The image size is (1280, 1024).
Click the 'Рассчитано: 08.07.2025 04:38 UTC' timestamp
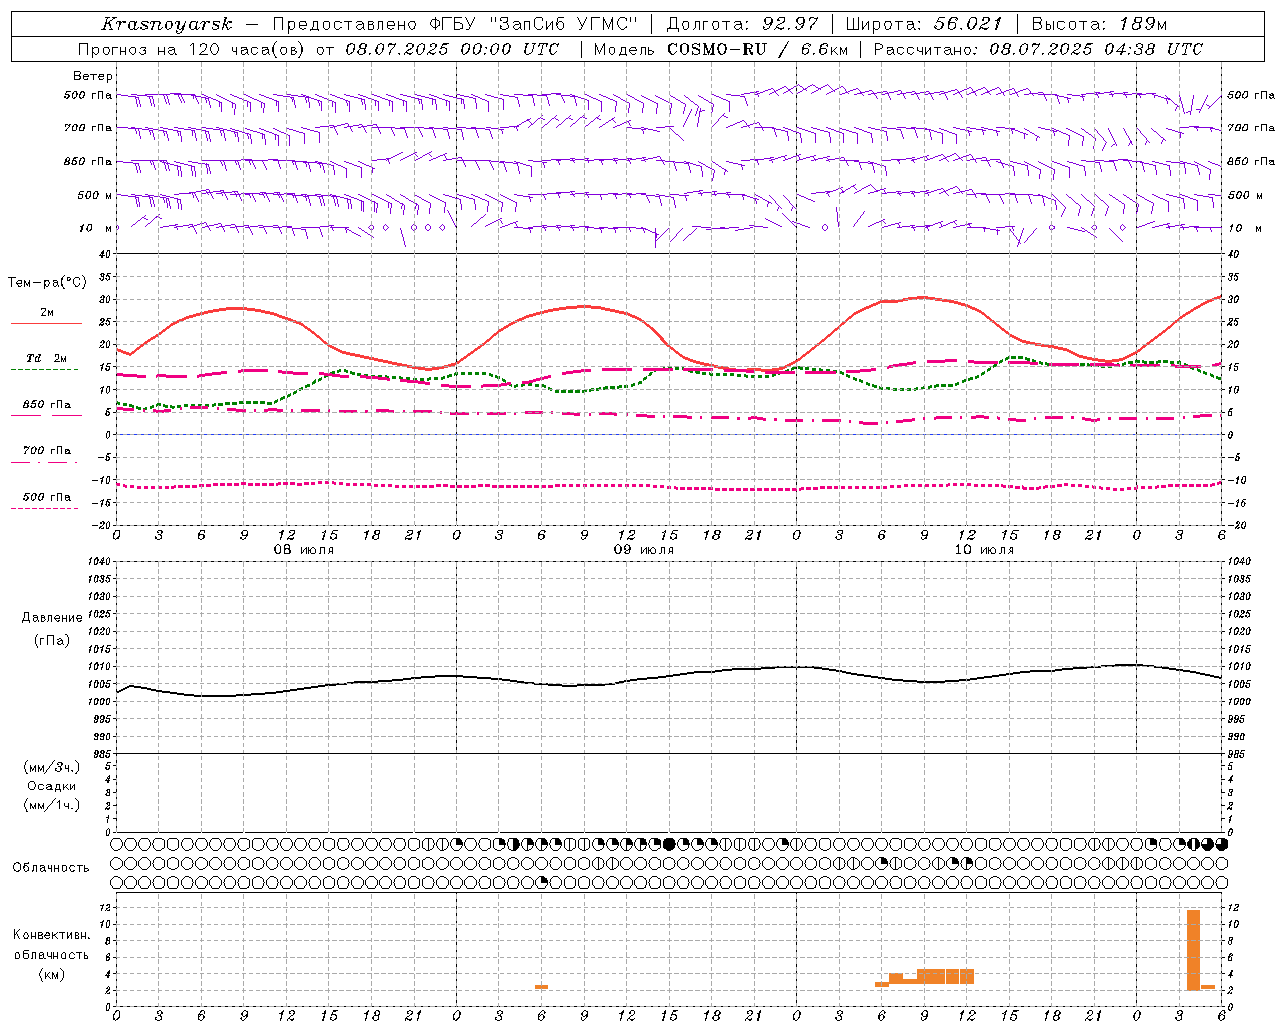coord(1038,49)
